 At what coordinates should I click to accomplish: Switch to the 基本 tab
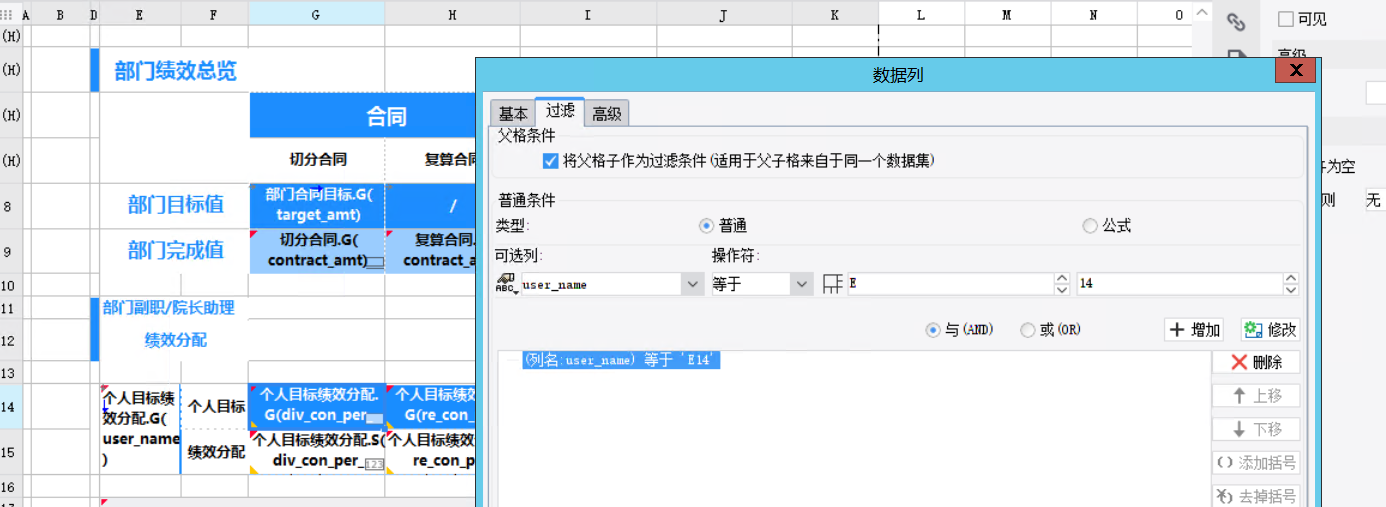(x=513, y=114)
